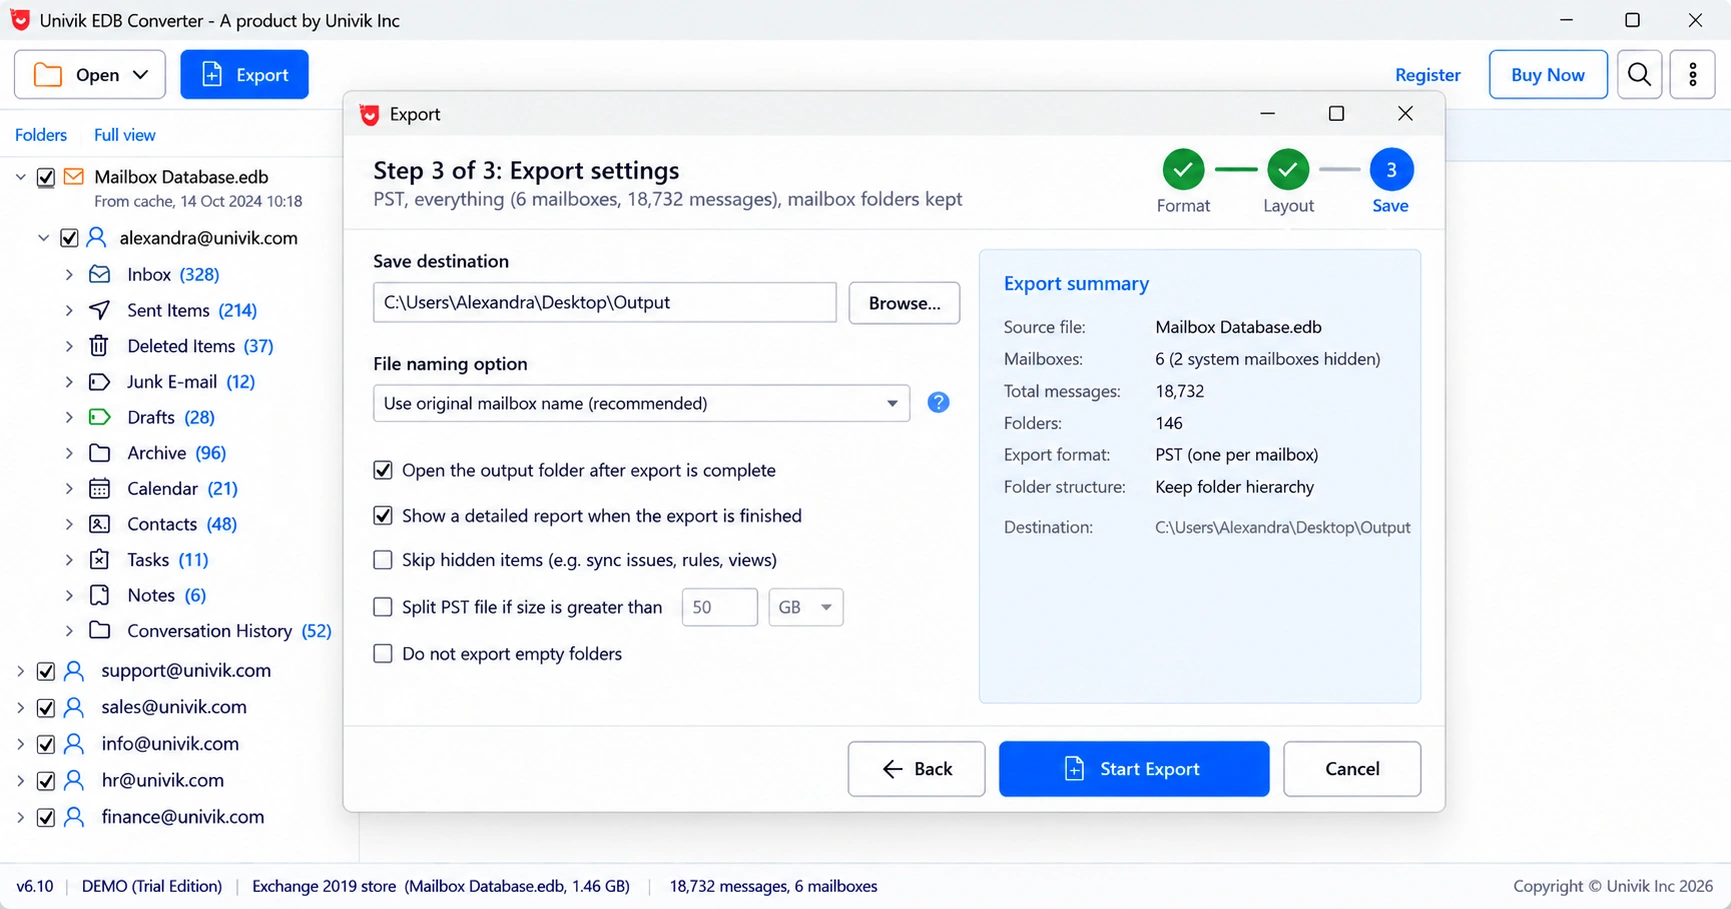1731x909 pixels.
Task: Go to the Layout step indicator
Action: tap(1288, 170)
